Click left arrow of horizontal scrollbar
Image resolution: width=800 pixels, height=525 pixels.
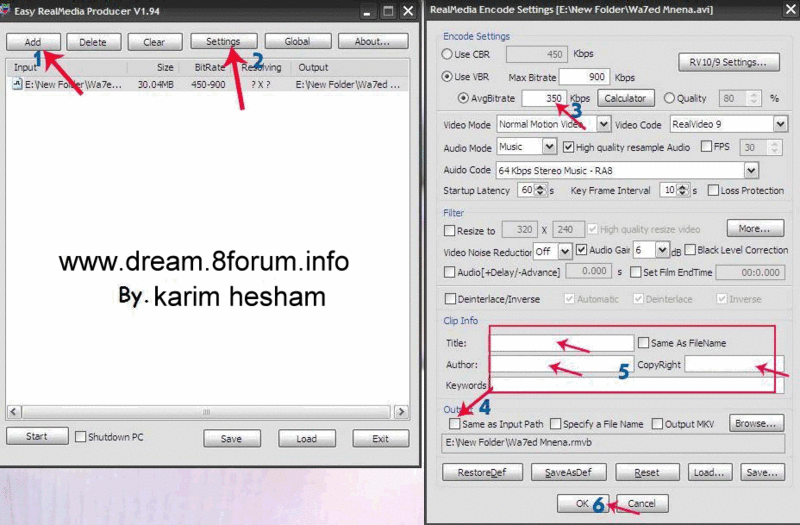[14, 411]
